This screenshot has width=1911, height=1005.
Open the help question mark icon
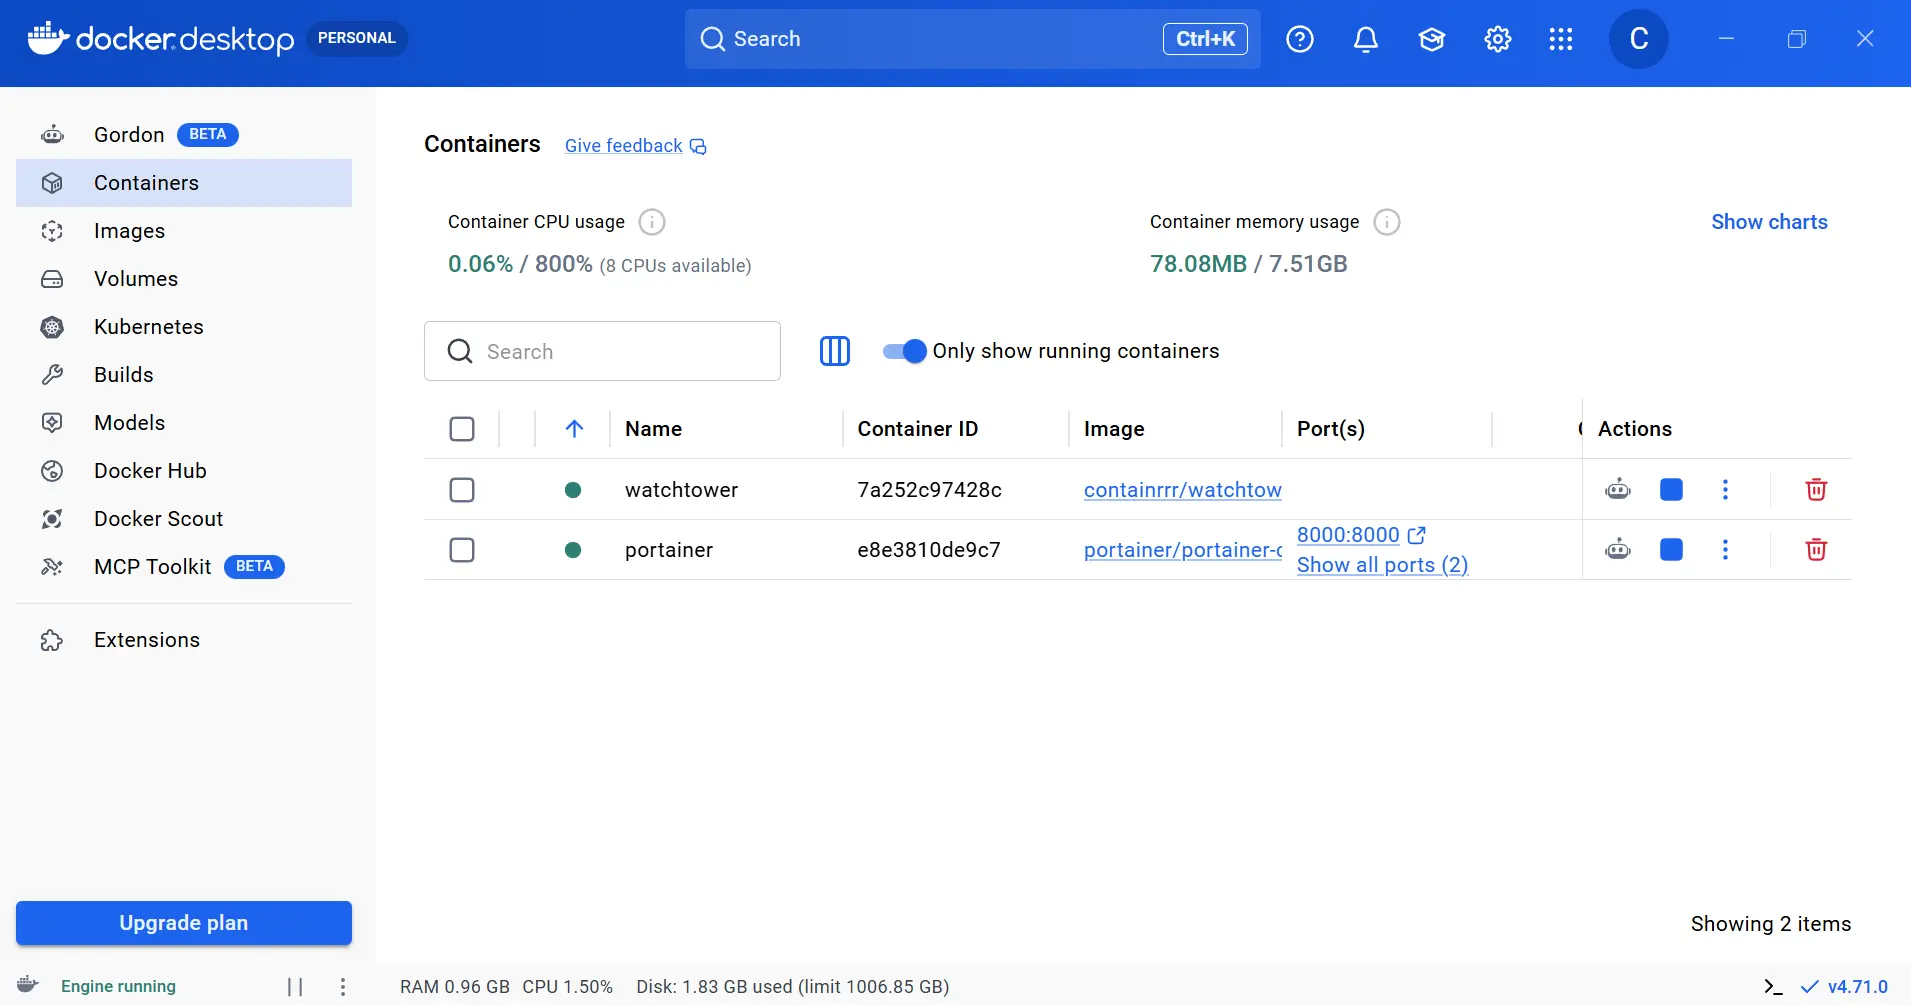pyautogui.click(x=1300, y=39)
